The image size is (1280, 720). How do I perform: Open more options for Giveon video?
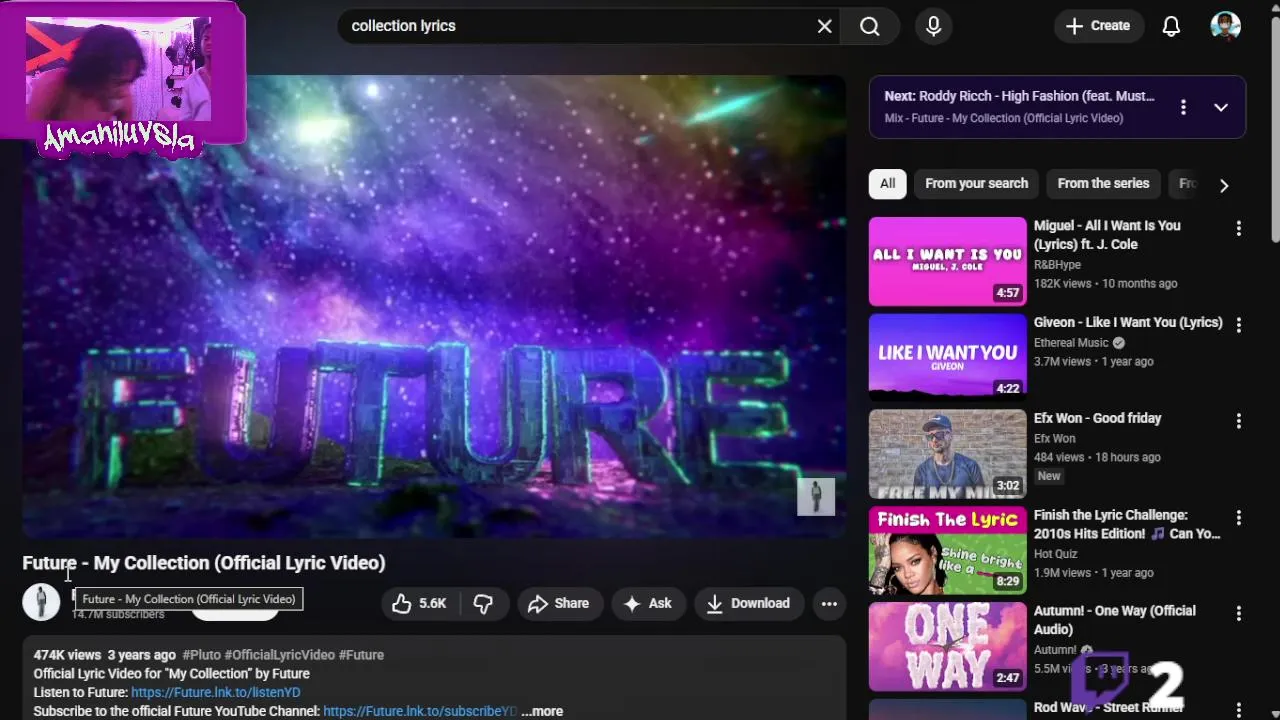[1238, 325]
